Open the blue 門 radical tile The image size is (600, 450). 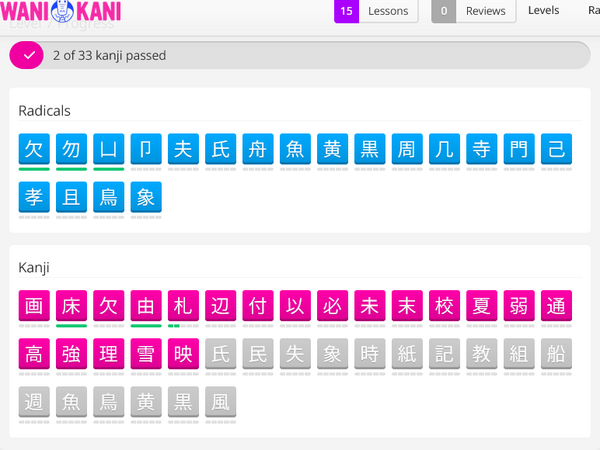coord(519,149)
